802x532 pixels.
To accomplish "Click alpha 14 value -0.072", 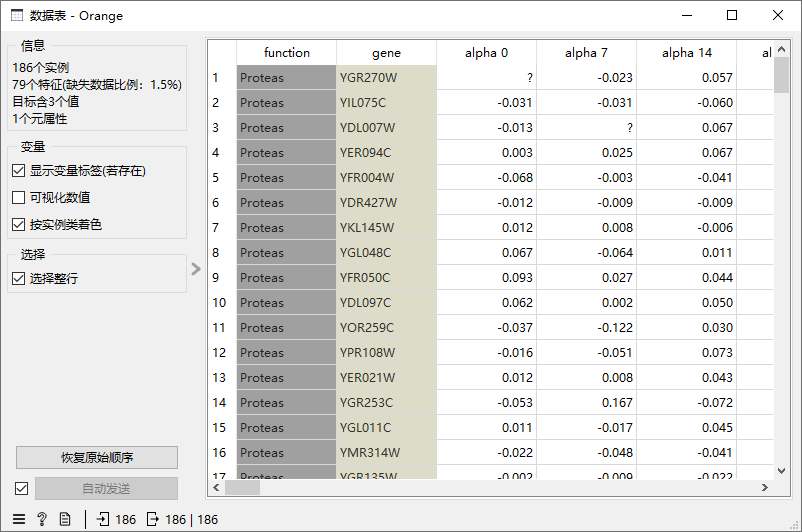I will pyautogui.click(x=686, y=403).
